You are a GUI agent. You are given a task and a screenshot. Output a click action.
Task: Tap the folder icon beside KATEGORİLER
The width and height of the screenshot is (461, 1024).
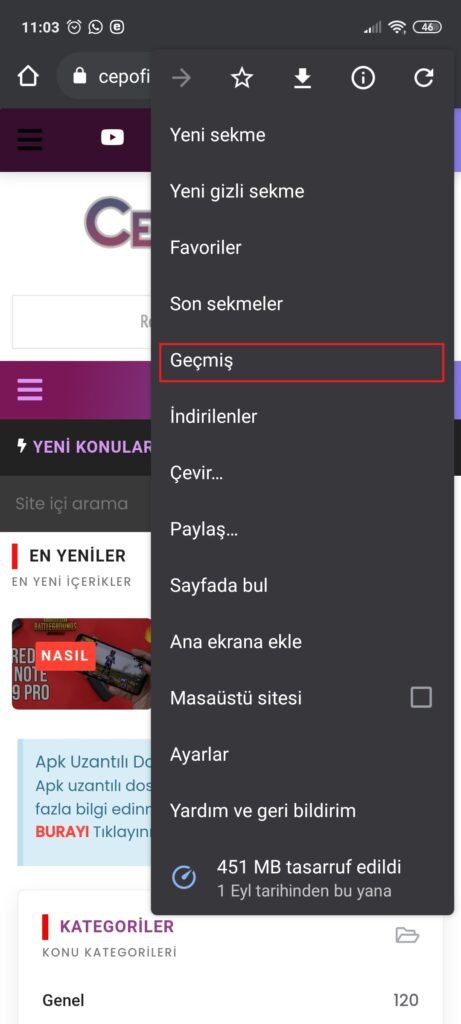407,935
